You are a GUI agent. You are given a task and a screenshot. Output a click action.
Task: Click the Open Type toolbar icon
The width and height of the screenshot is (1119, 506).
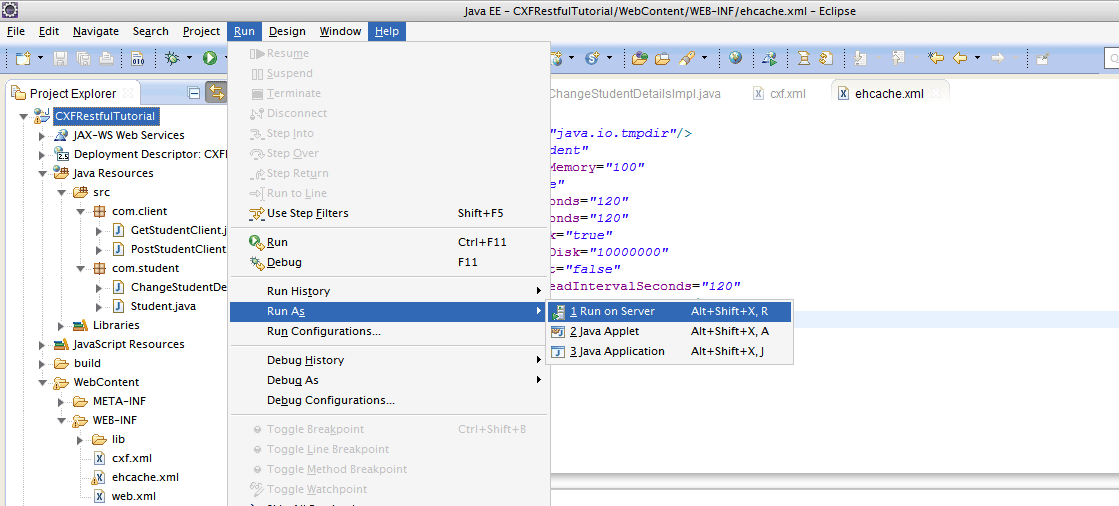tap(640, 58)
